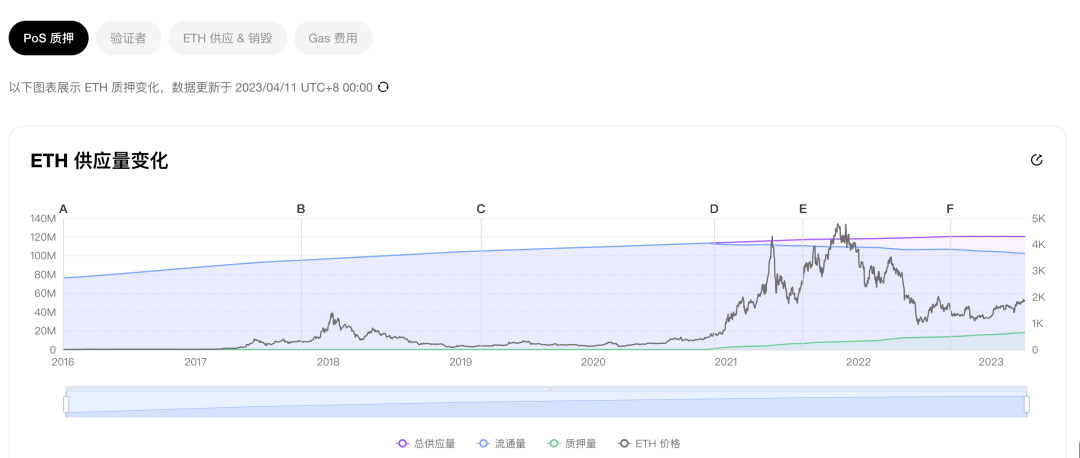Open the ETH 供应 & 销毁 tab
1080x458 pixels.
click(227, 38)
